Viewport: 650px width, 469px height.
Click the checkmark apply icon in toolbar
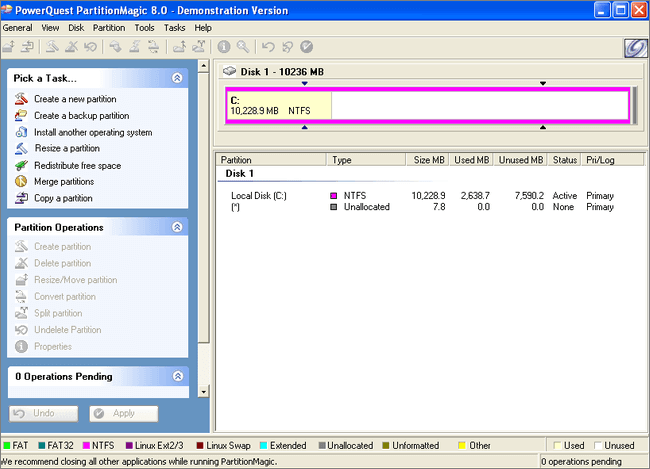(306, 47)
